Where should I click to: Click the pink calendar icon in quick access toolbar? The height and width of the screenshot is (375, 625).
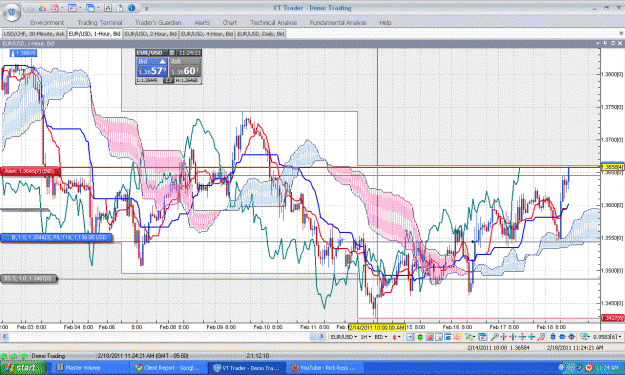(x=55, y=8)
